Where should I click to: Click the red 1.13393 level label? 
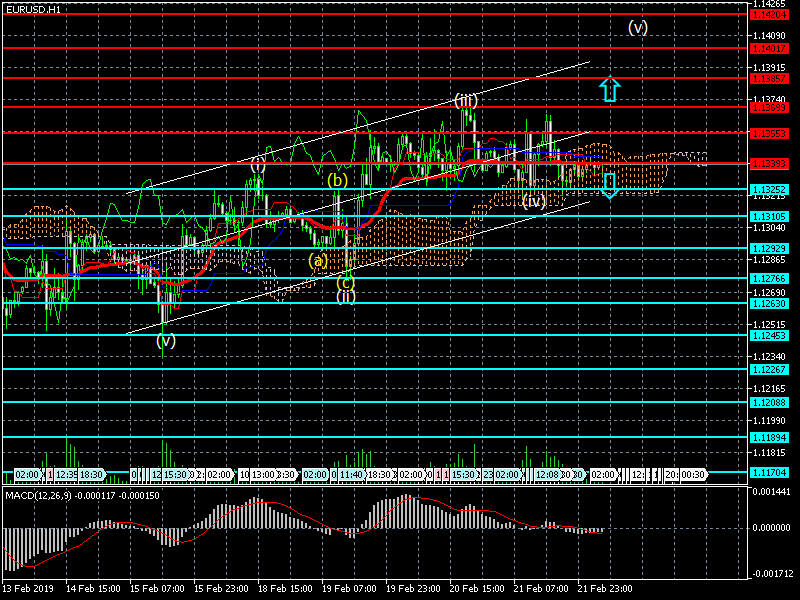click(769, 164)
